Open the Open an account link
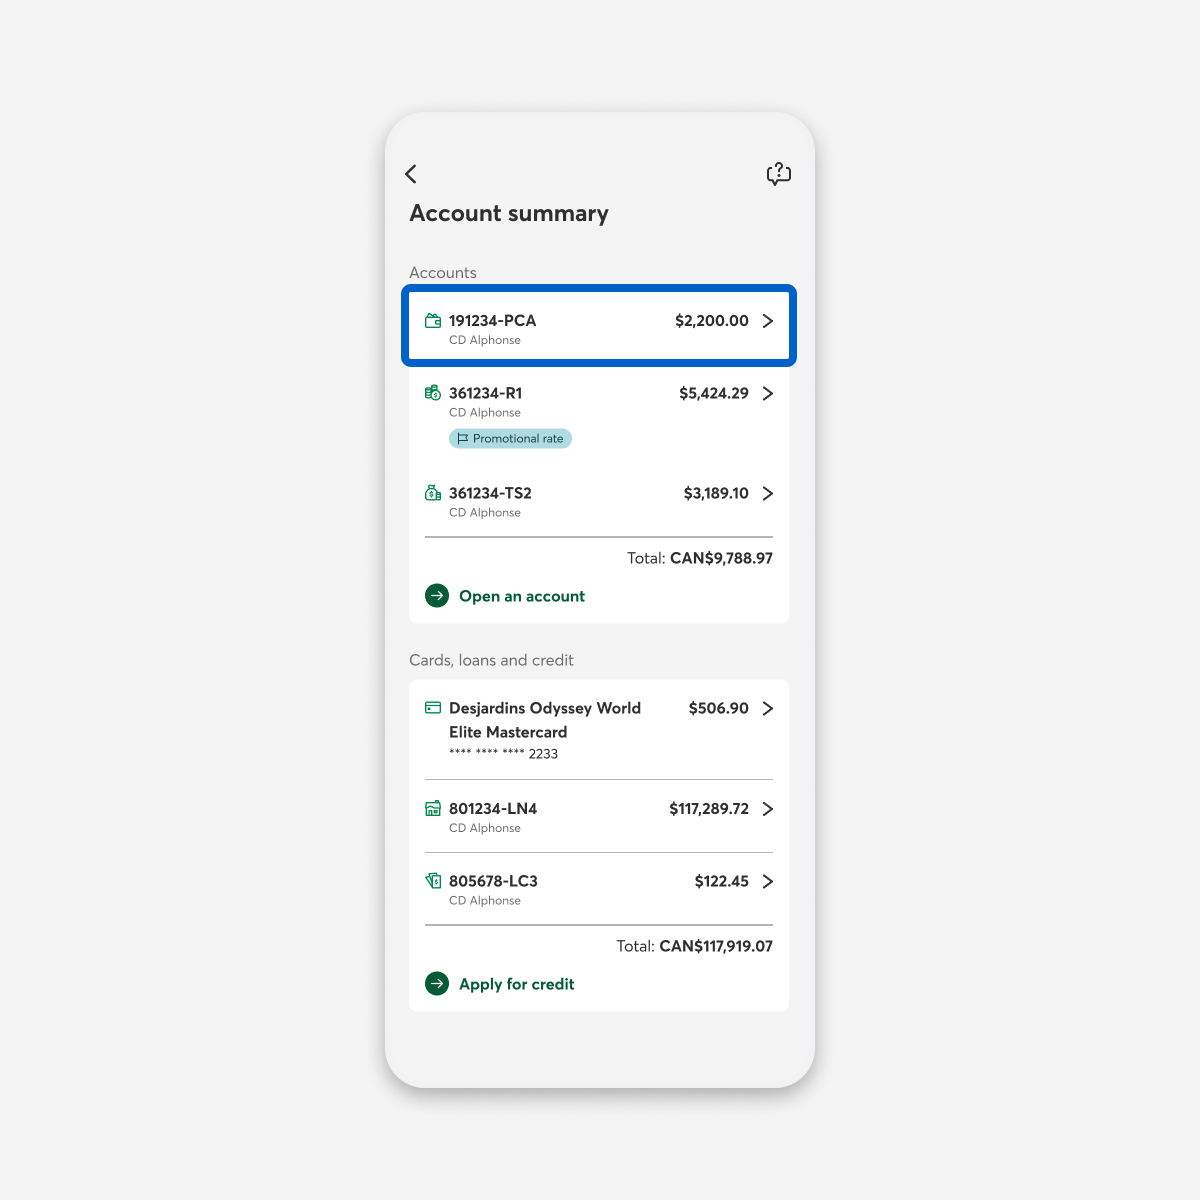 (522, 596)
